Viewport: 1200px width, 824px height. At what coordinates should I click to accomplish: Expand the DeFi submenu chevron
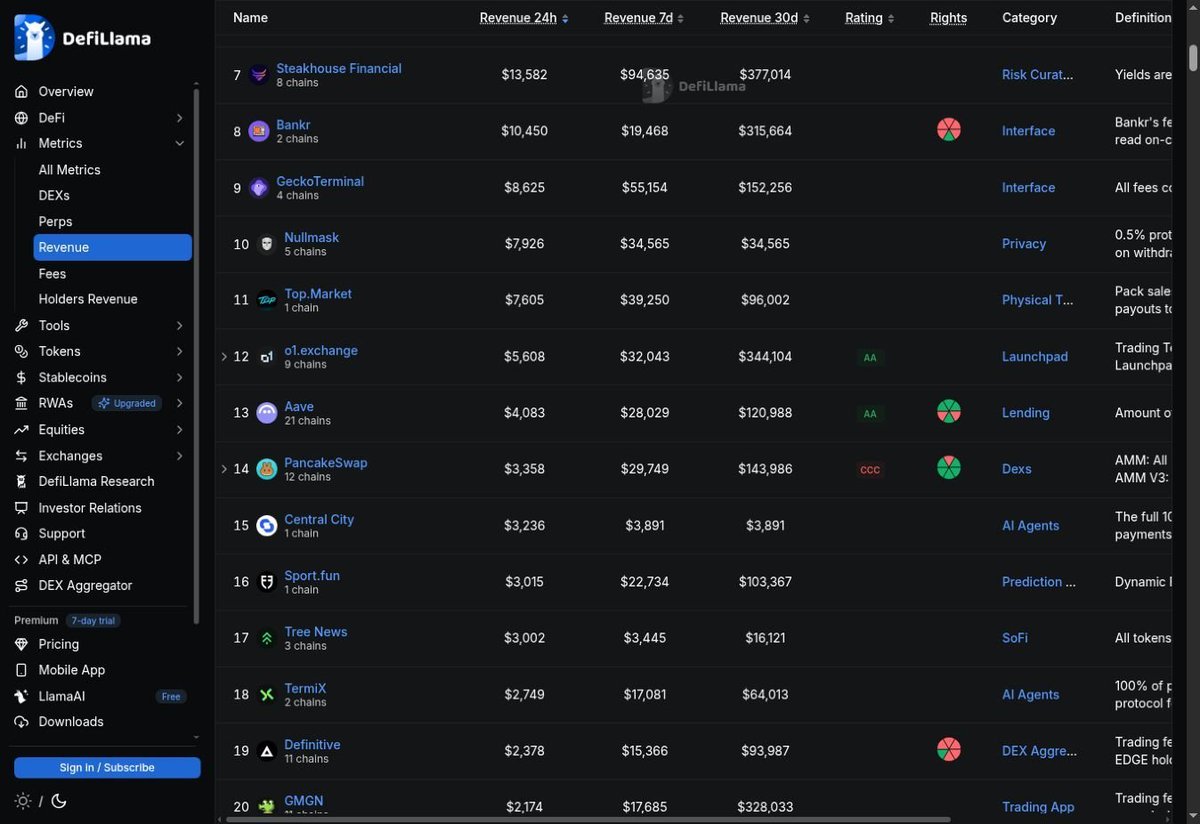click(180, 117)
